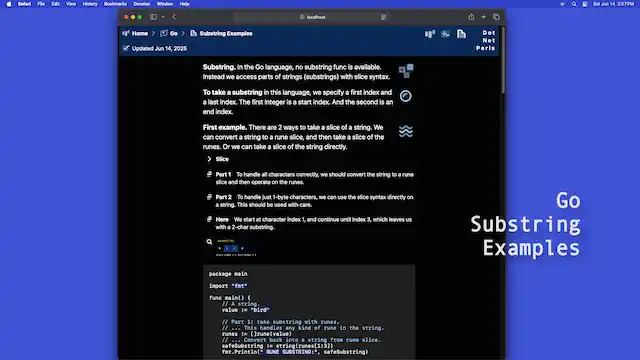The image size is (640, 360).
Task: Click the wave icon beside First example
Action: point(406,131)
